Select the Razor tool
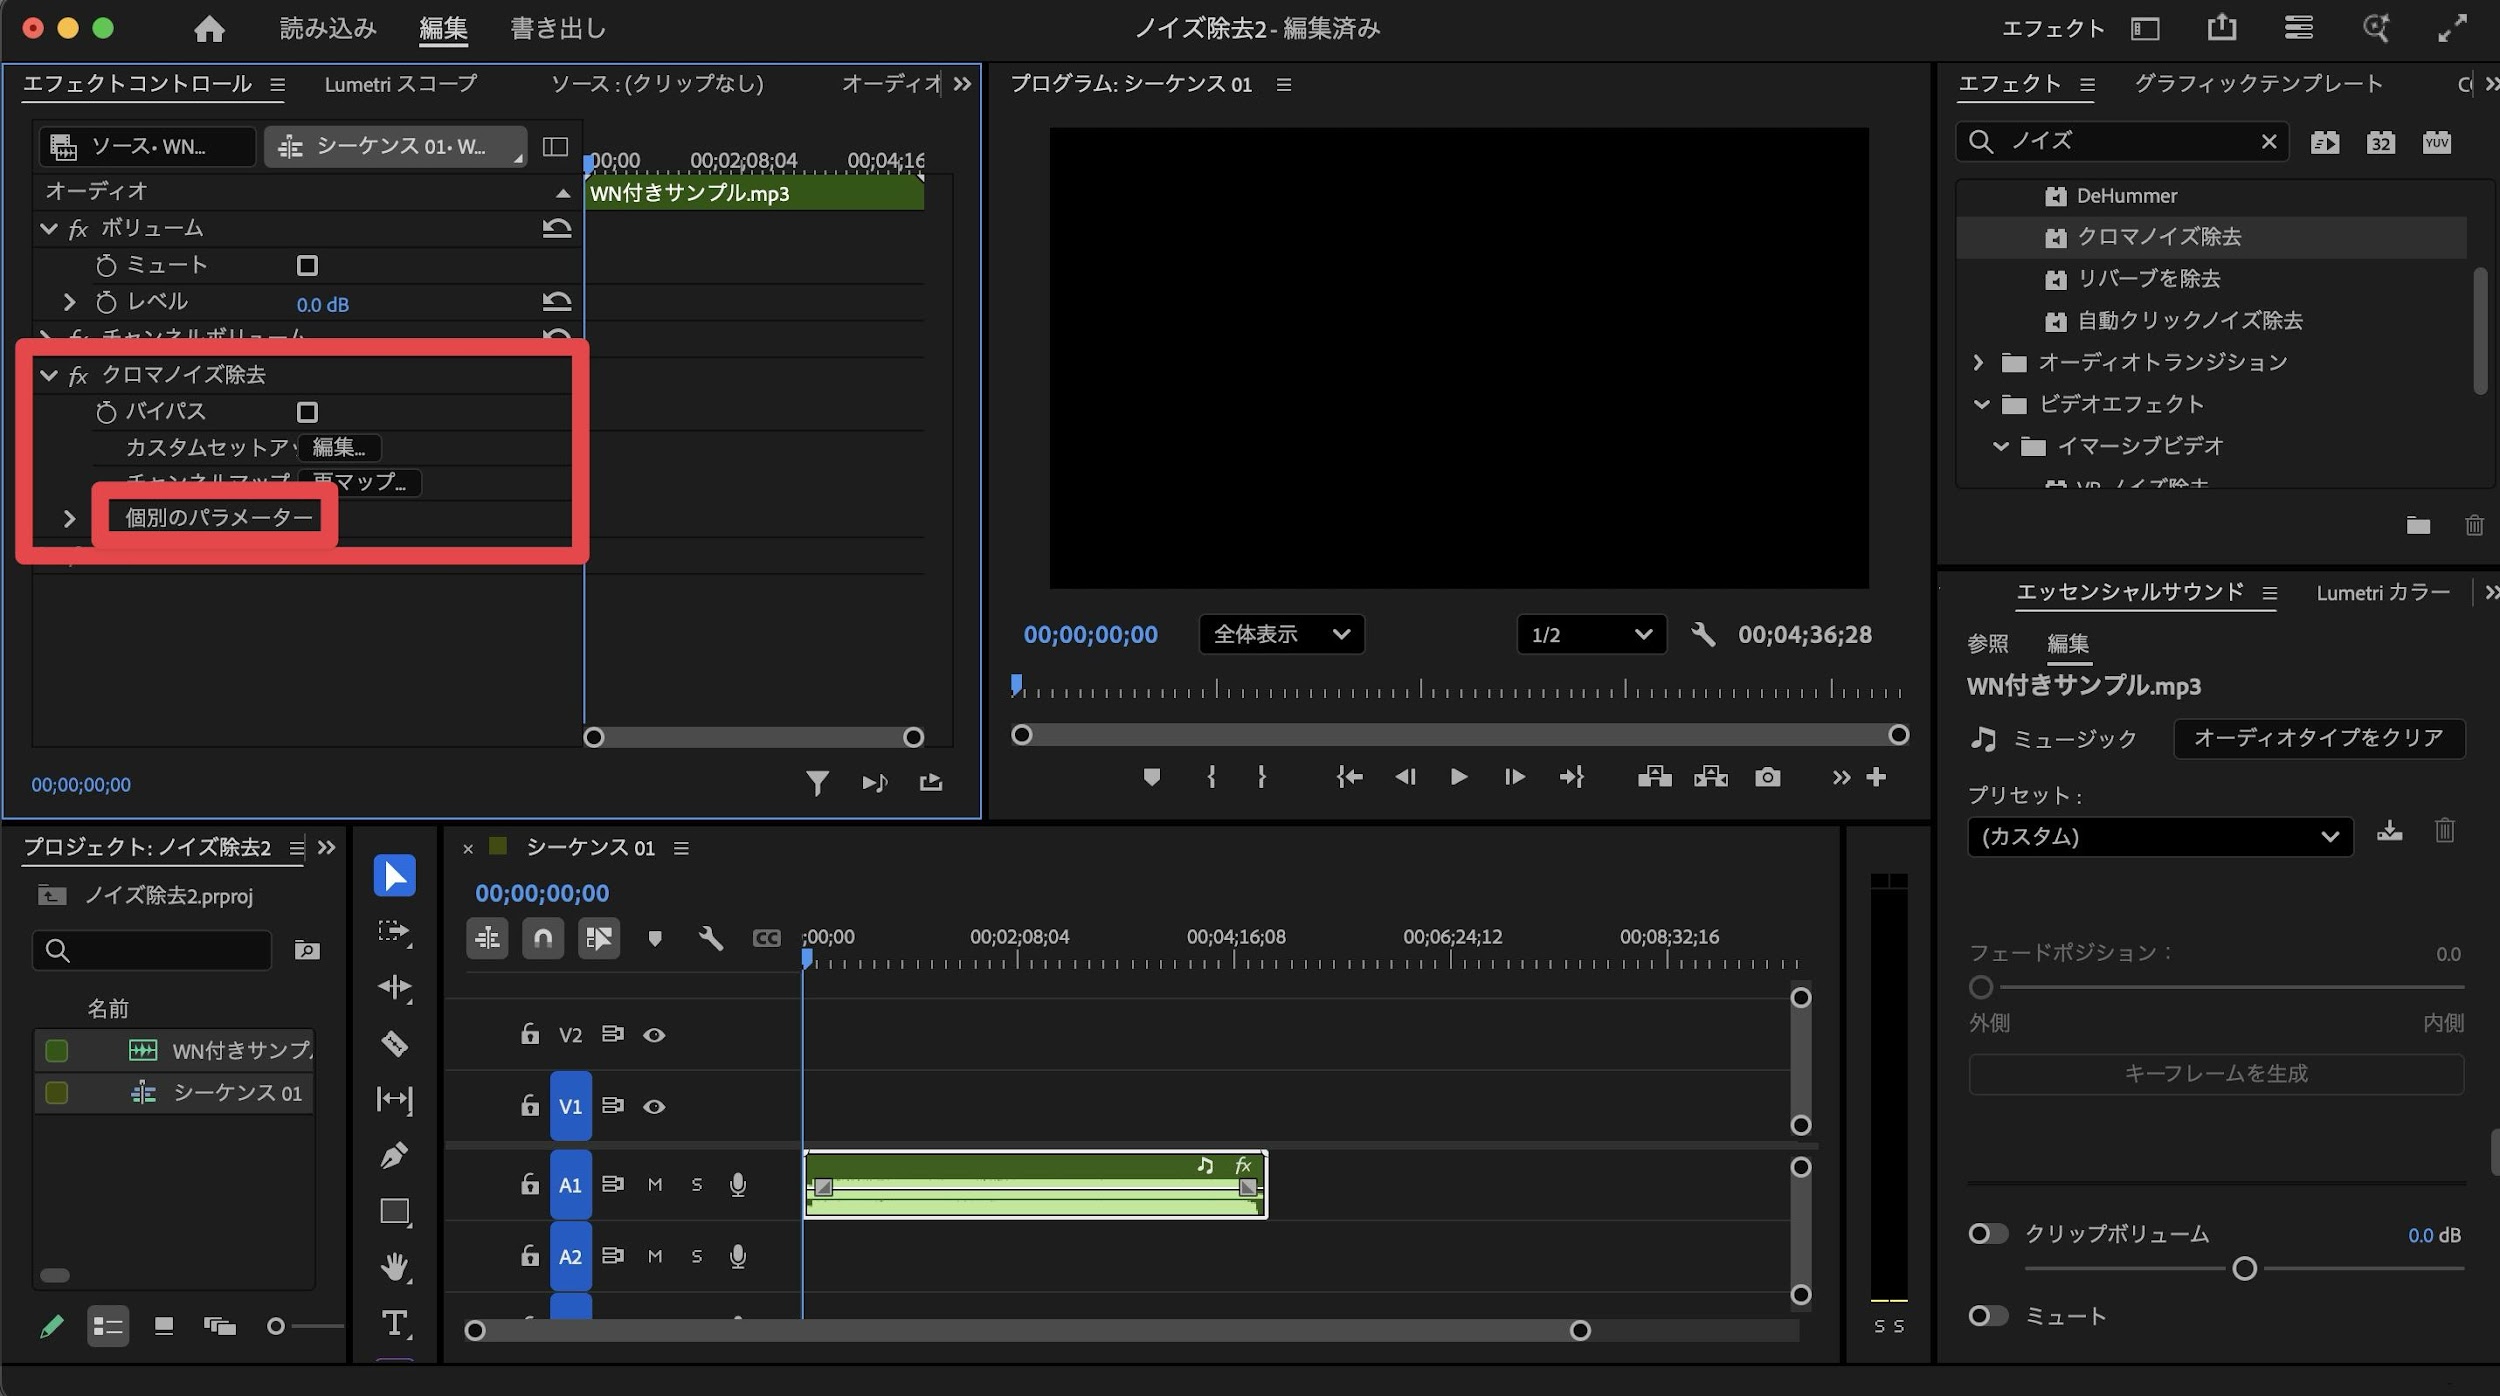 394,1043
